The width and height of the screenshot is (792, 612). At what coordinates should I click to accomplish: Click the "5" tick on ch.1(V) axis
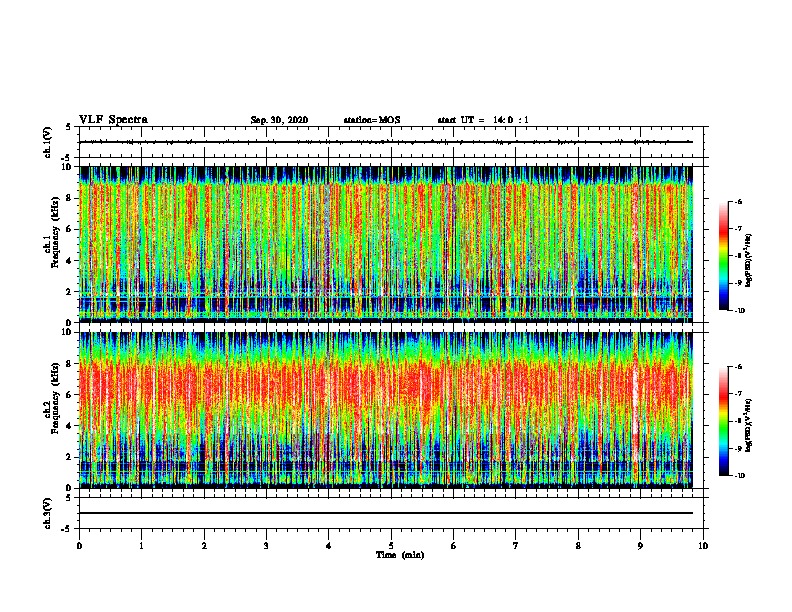[x=69, y=127]
